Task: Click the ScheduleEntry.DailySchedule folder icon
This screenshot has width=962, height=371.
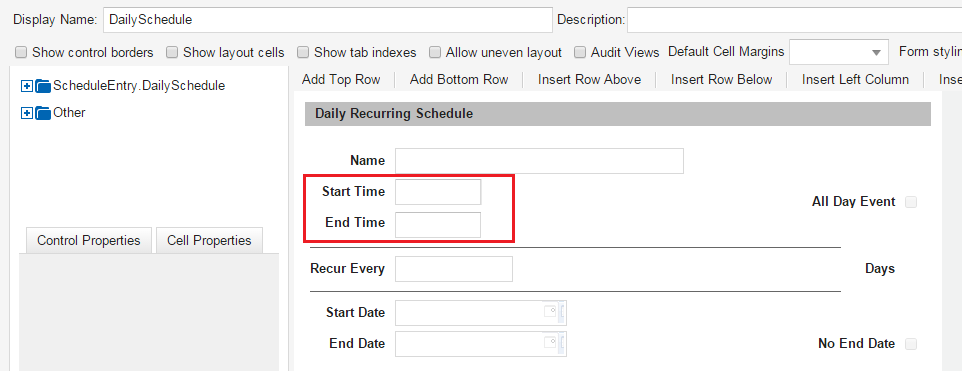Action: tap(43, 86)
